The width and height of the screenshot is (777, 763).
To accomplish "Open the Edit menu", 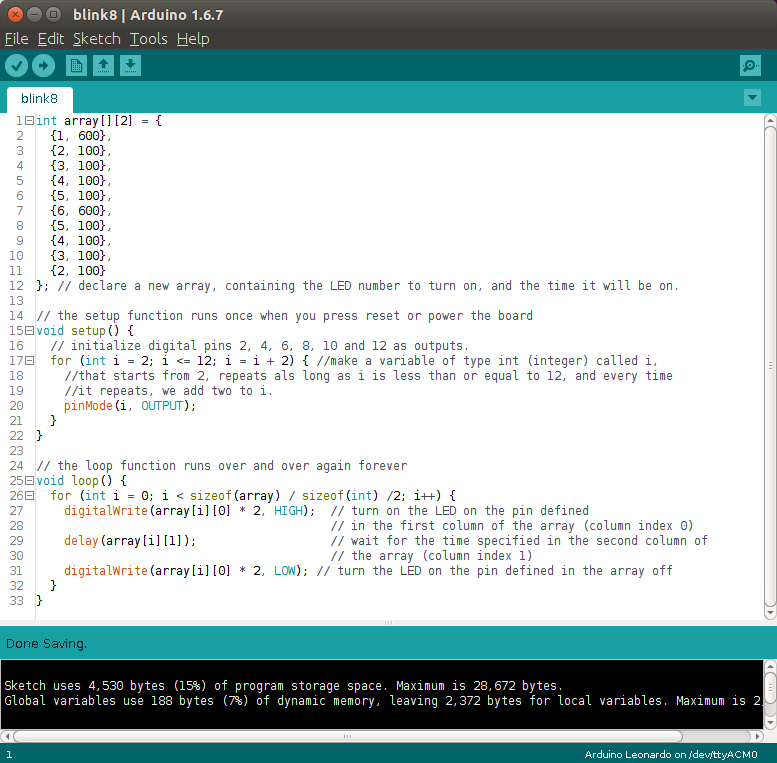I will tap(51, 39).
